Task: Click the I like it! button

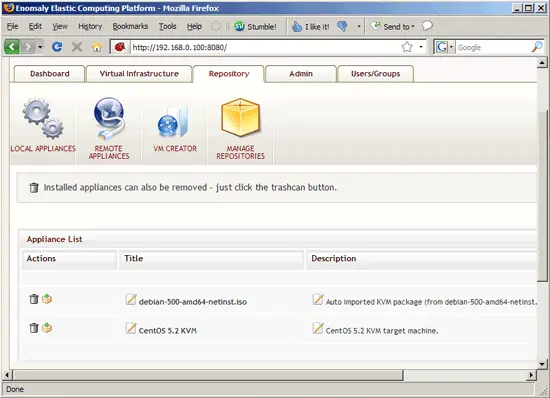Action: tap(311, 27)
